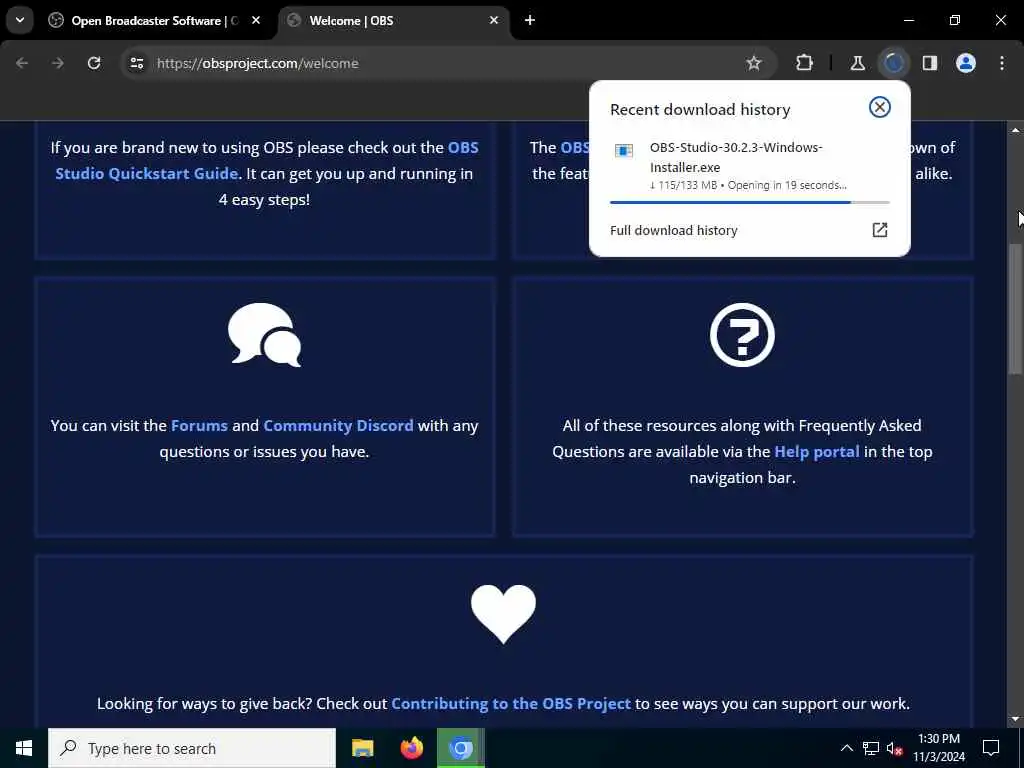Open the tab search dropdown arrow
Image resolution: width=1024 pixels, height=768 pixels.
tap(20, 20)
